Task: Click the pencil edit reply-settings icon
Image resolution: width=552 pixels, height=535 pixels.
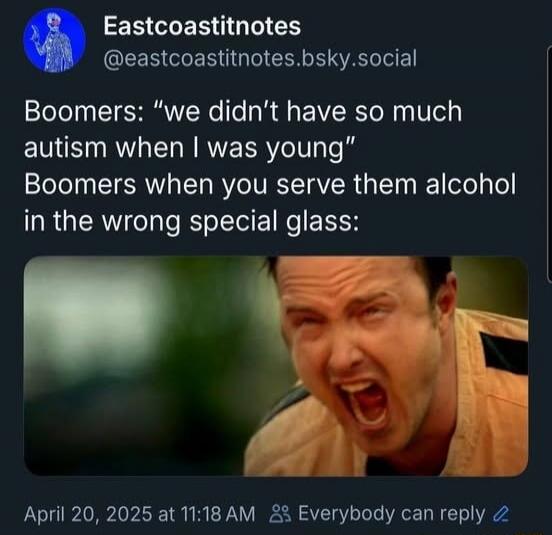Action: (x=500, y=515)
